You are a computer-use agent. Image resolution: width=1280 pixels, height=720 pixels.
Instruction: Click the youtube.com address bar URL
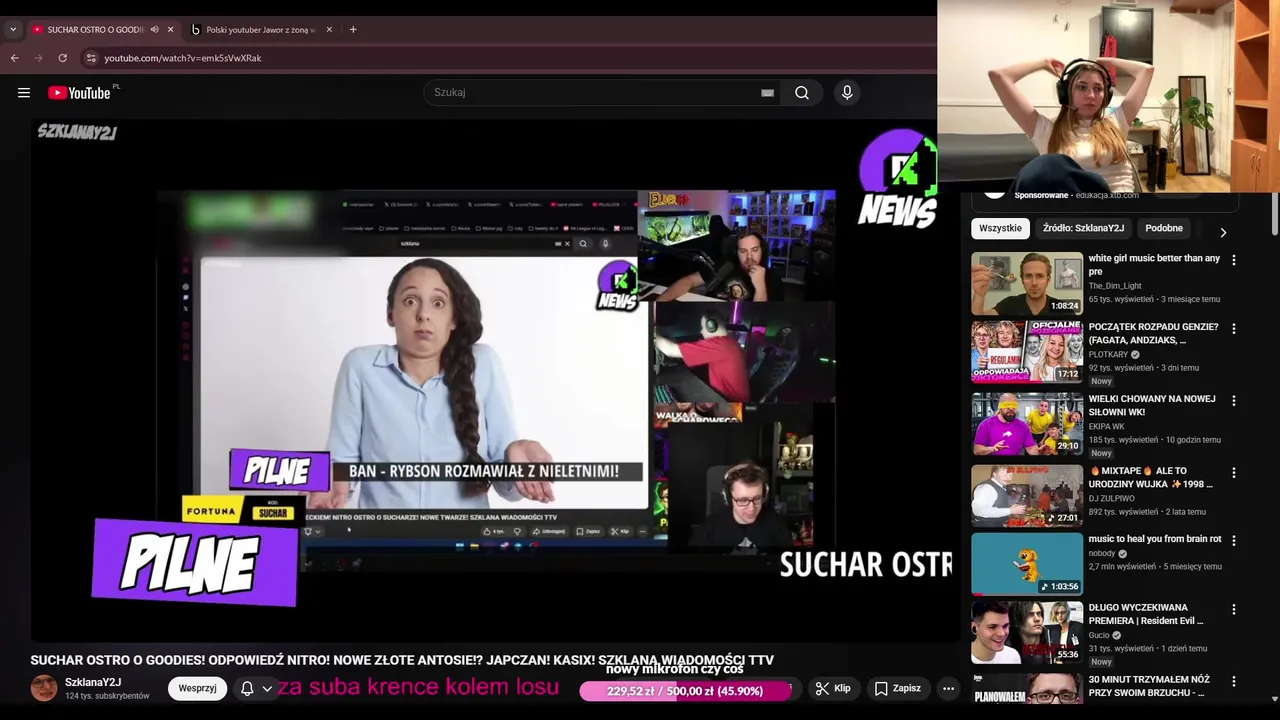[183, 58]
